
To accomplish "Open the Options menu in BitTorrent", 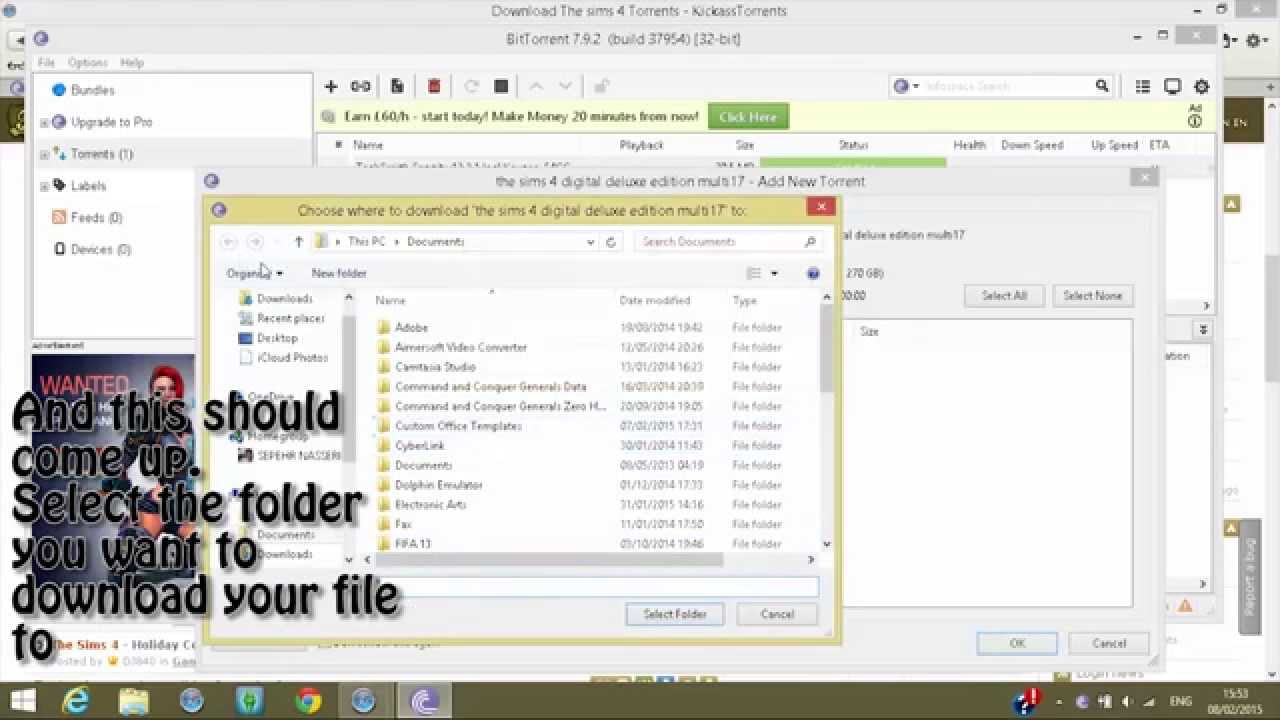I will (x=88, y=62).
